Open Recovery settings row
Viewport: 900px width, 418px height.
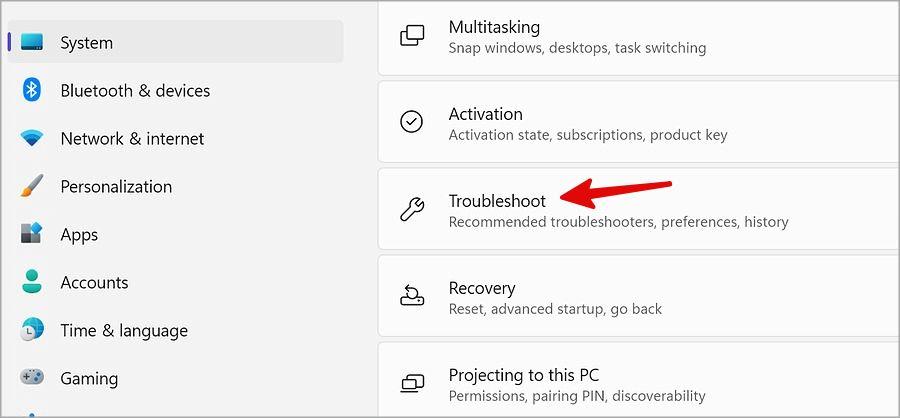coord(638,296)
